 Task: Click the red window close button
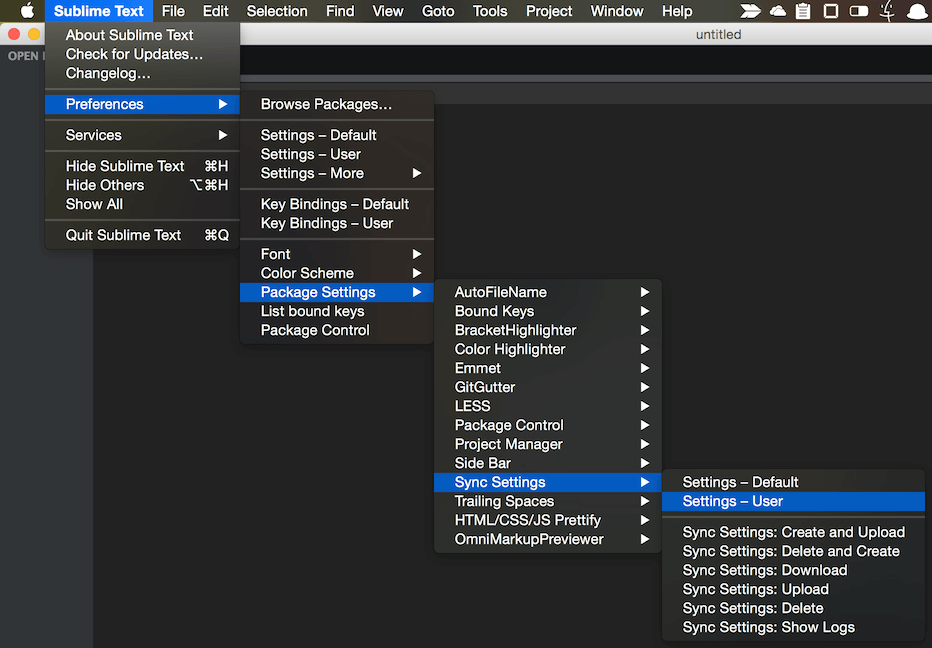coord(14,34)
